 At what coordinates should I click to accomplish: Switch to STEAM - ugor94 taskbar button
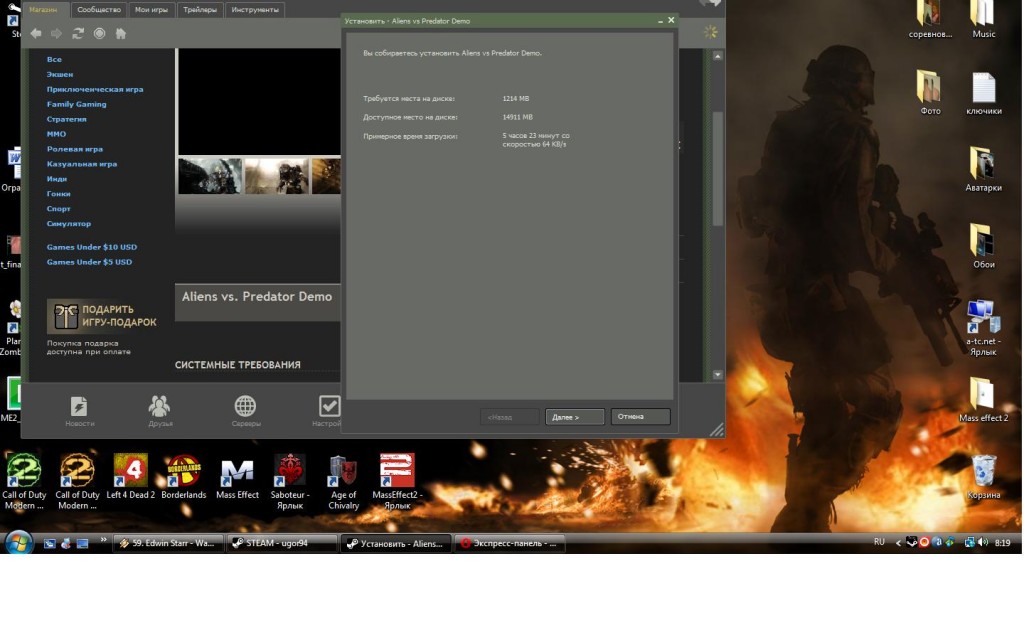click(x=282, y=543)
